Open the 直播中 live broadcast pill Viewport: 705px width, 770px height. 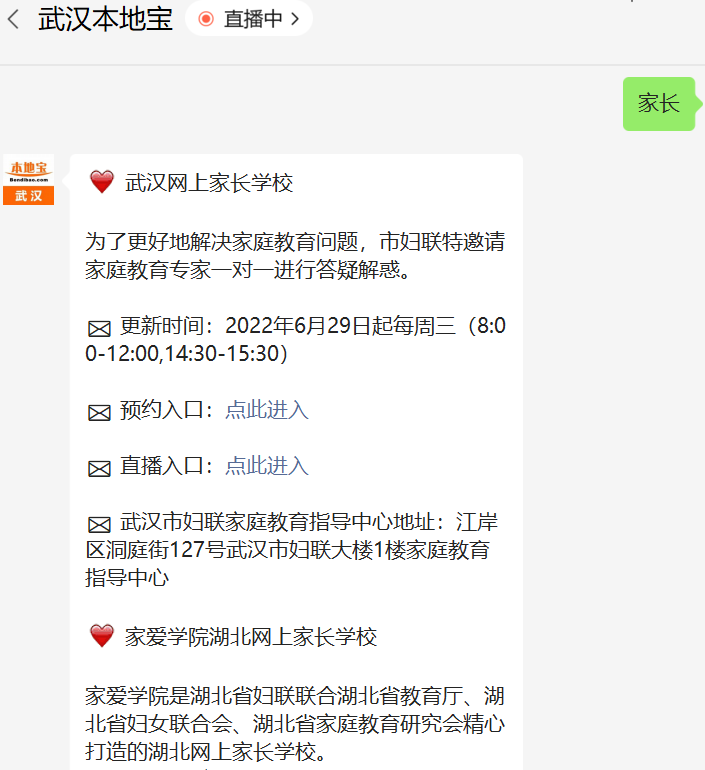[248, 19]
